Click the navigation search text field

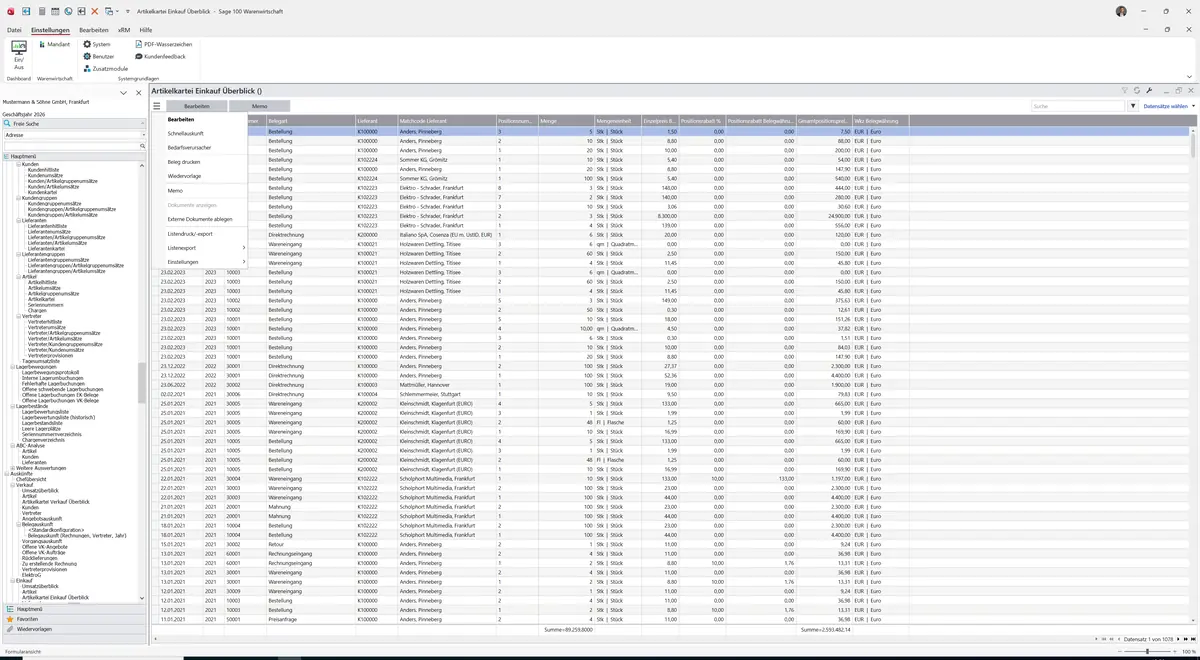[x=70, y=146]
